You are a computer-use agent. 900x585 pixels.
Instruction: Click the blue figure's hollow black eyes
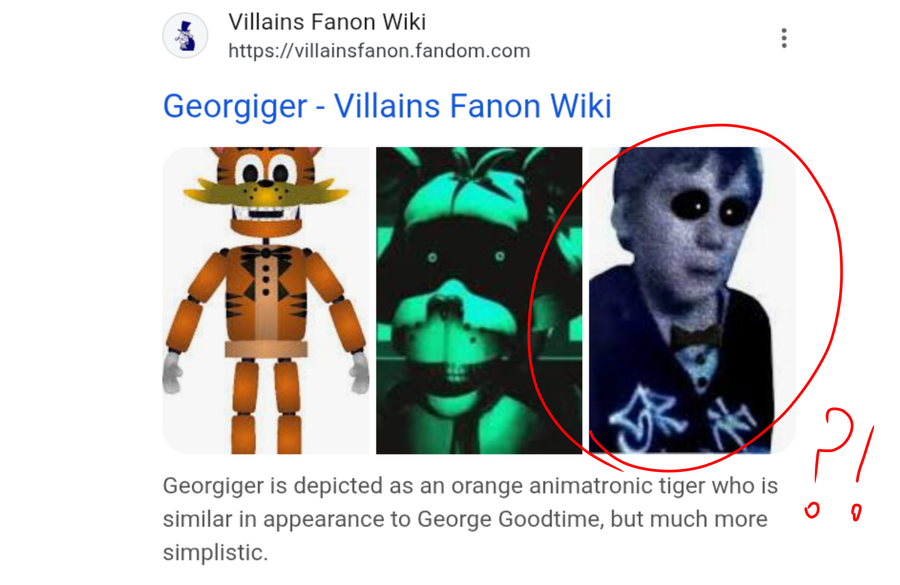coord(709,207)
